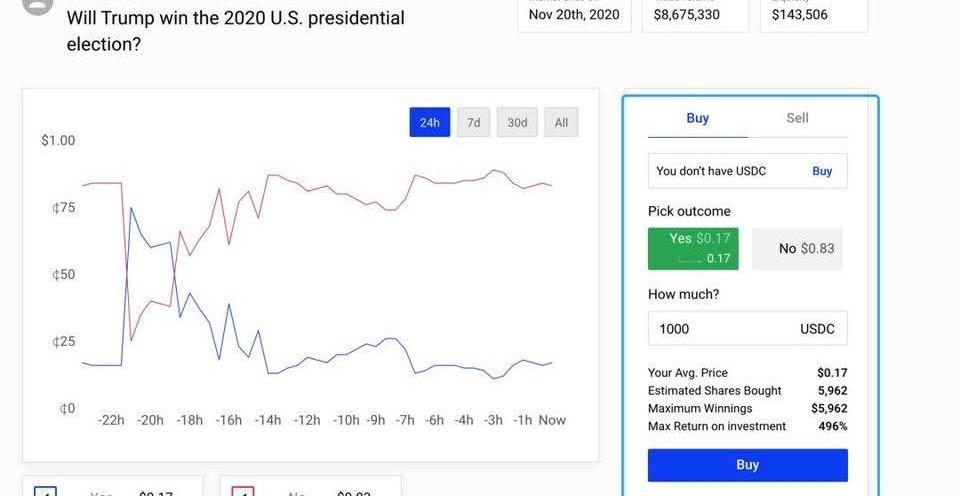Open the Sell tab
The height and width of the screenshot is (496, 960).
click(797, 118)
